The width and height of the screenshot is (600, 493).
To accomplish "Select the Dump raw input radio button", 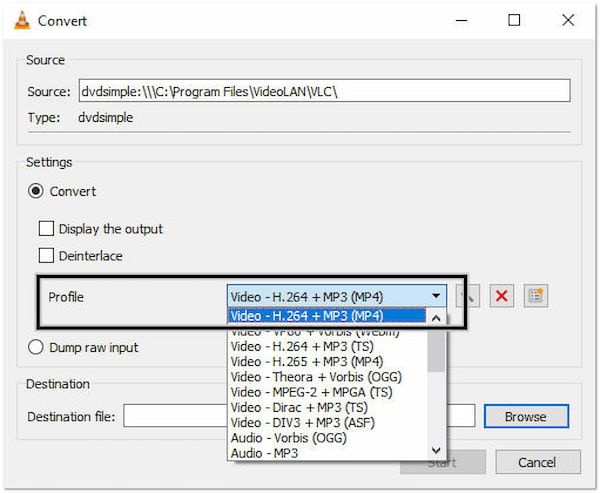I will pyautogui.click(x=36, y=348).
